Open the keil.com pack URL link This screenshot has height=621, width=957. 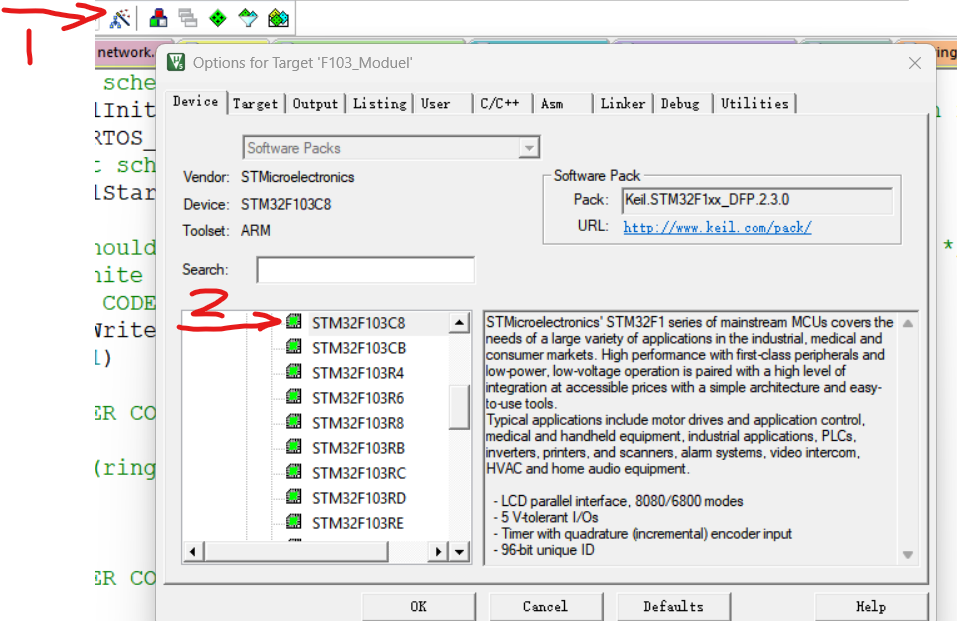(716, 227)
